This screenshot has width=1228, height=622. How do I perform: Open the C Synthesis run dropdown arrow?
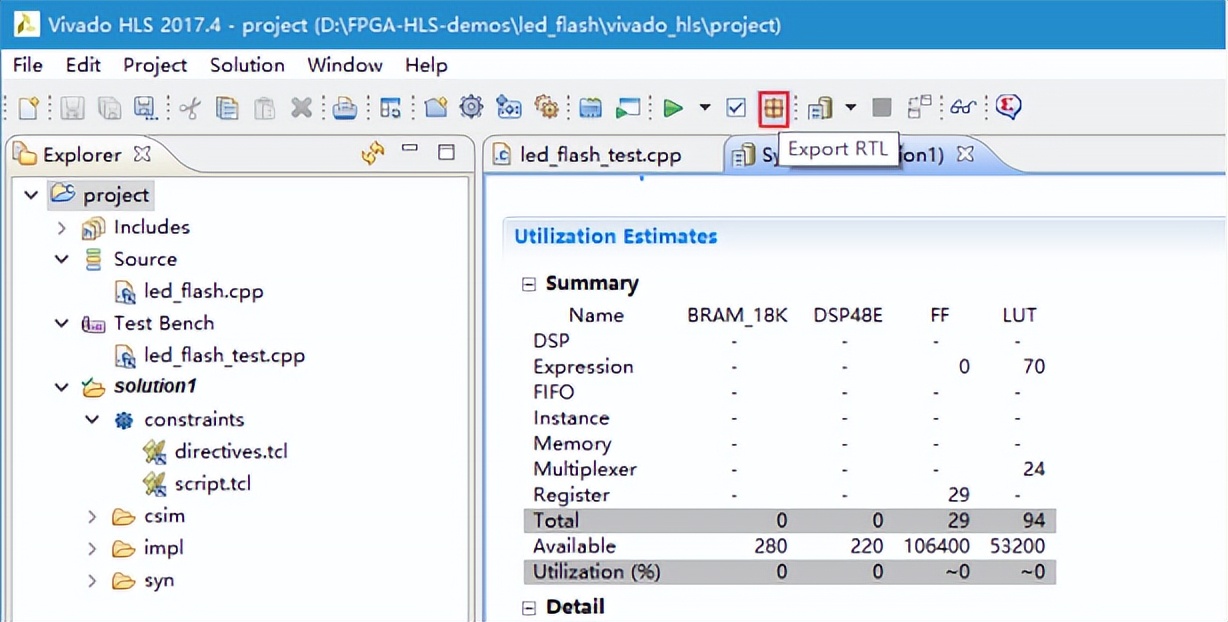[x=705, y=107]
